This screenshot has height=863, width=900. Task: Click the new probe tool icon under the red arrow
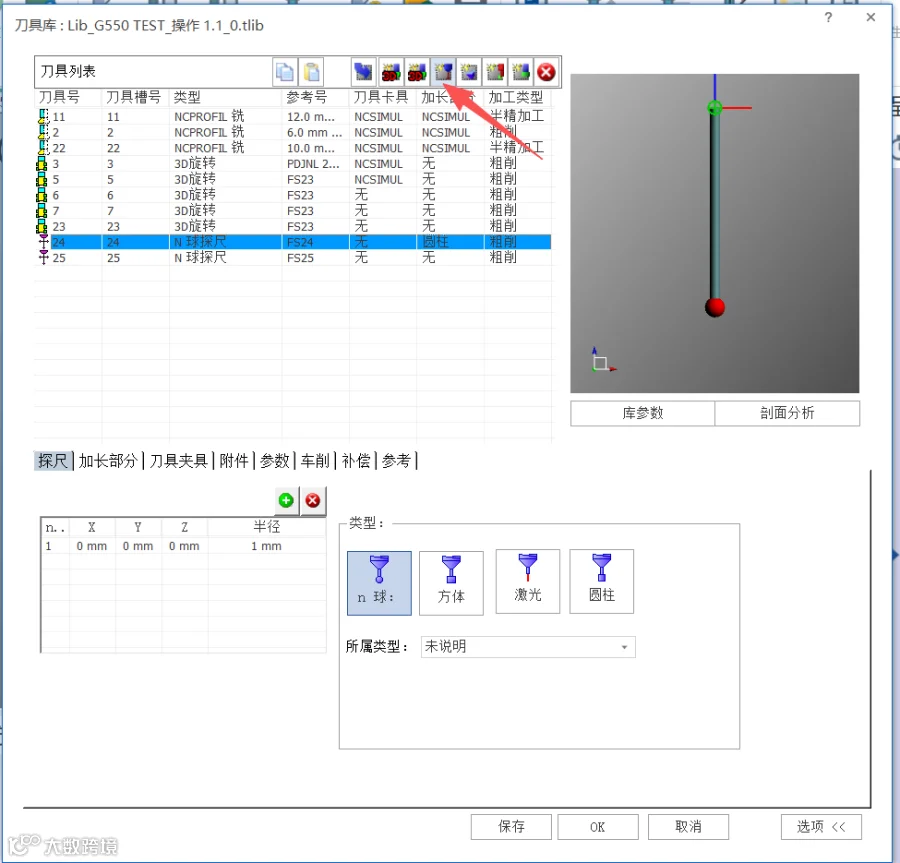coord(443,72)
